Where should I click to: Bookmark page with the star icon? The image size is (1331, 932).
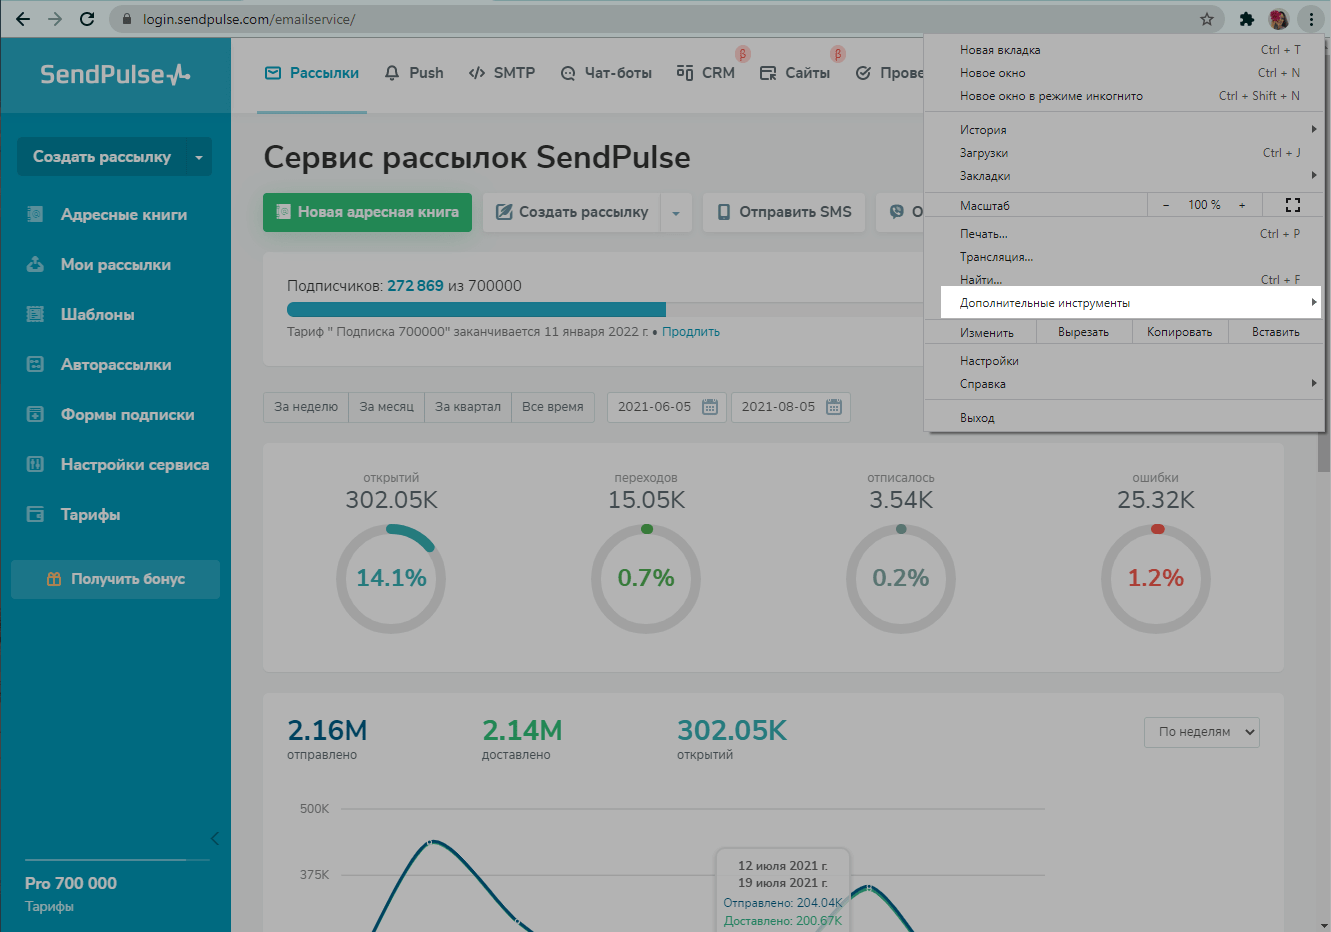click(1207, 19)
